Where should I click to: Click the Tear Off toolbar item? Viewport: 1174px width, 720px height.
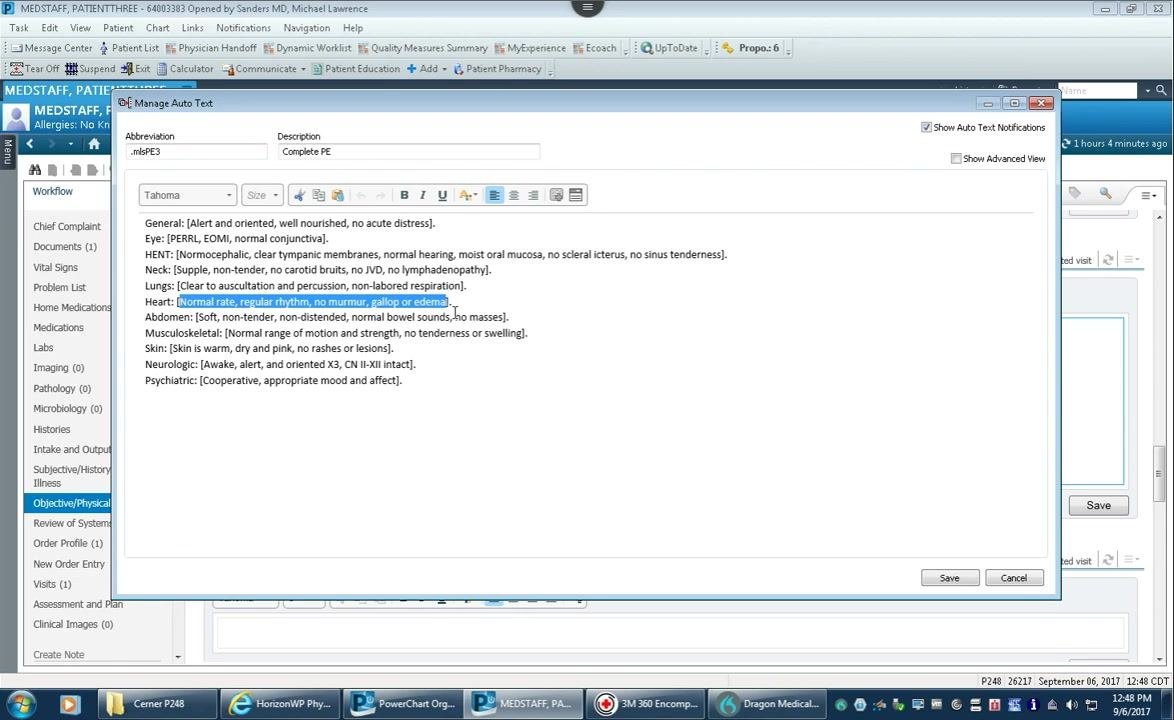pos(34,69)
